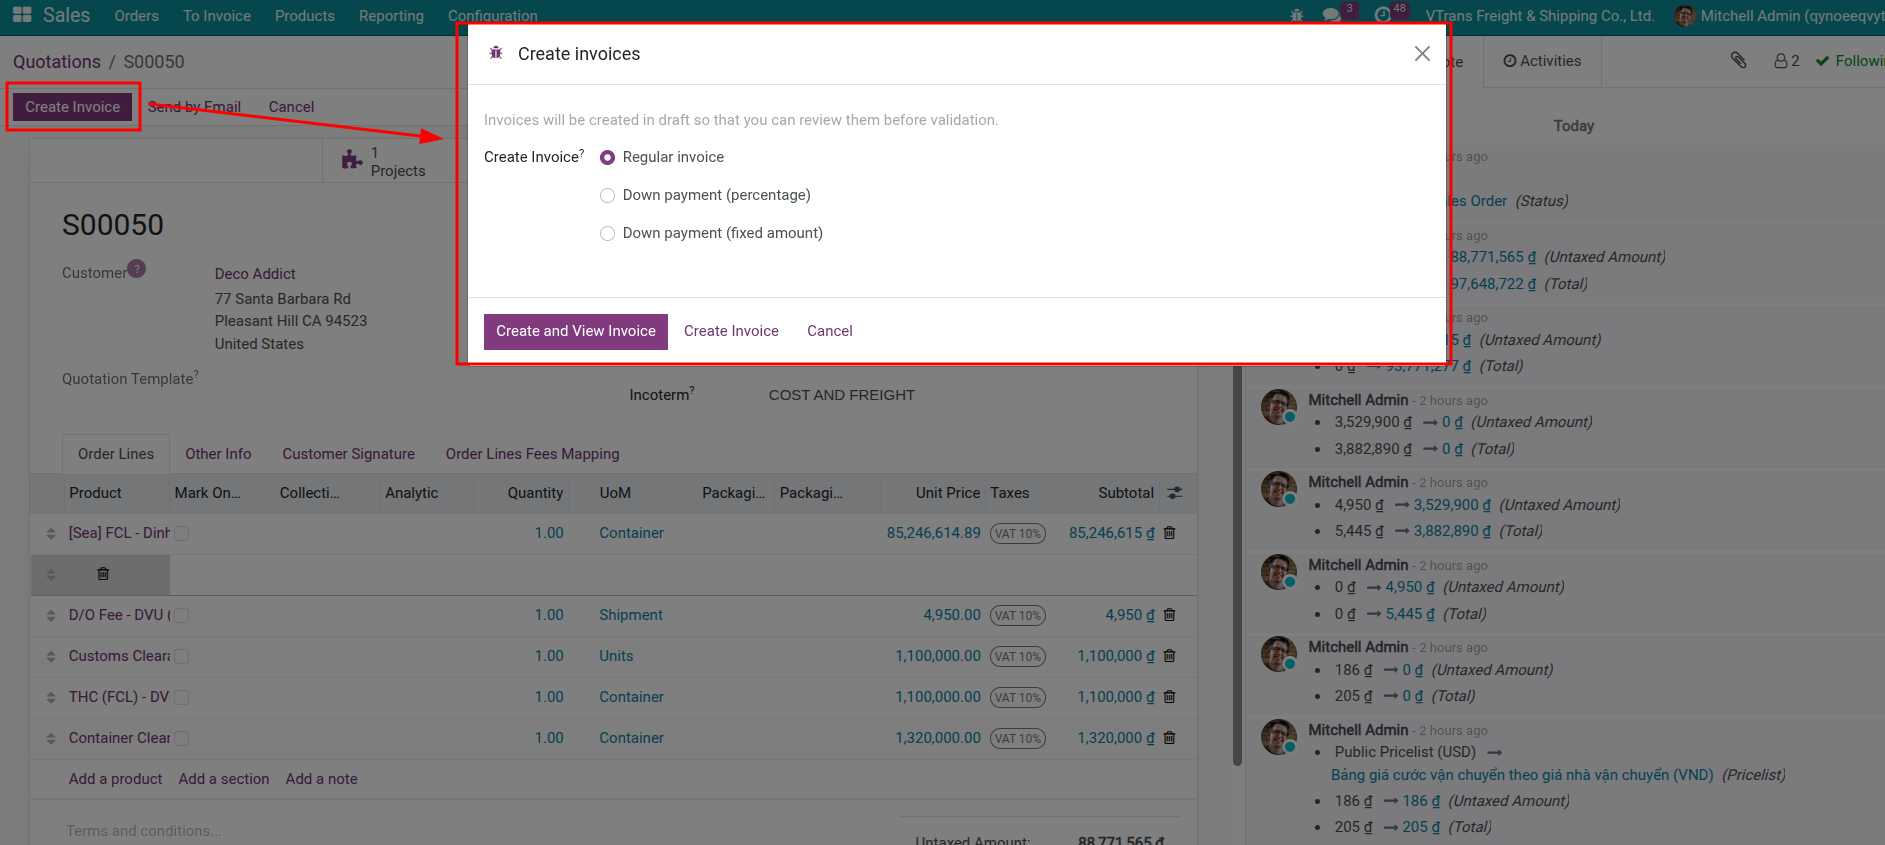Click Create and View Invoice button

(575, 331)
